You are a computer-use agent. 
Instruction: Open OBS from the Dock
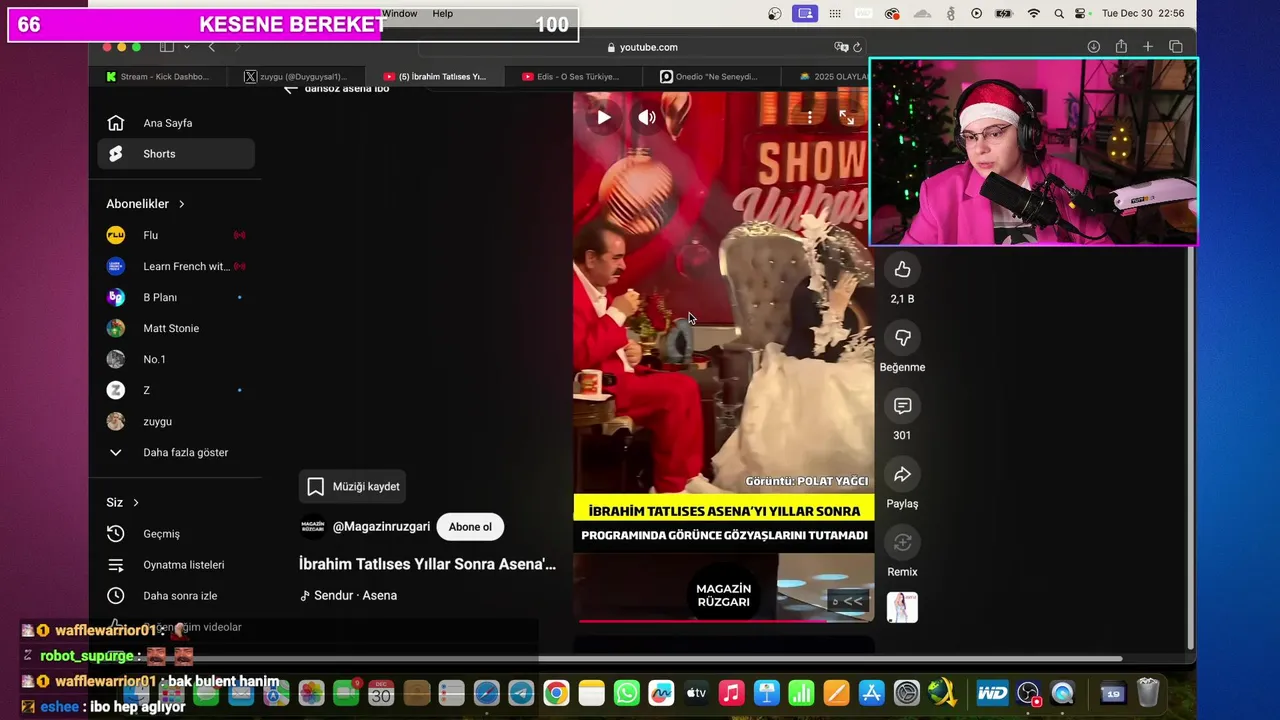[1028, 693]
